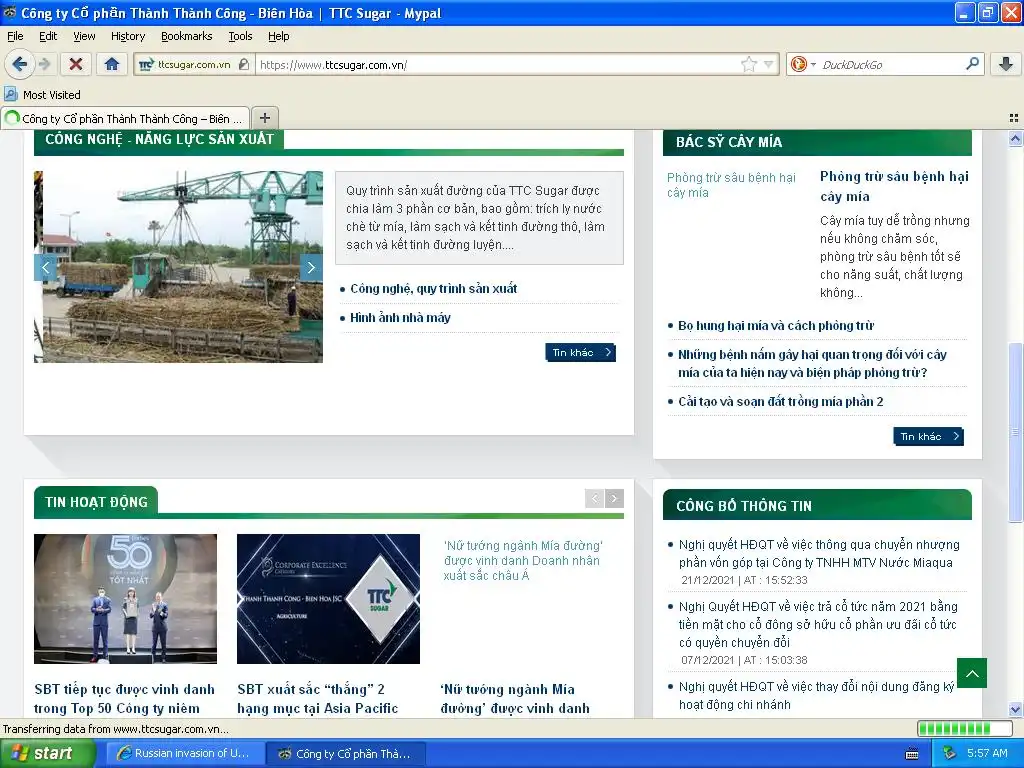Select the Công ty Cổ phần Thành Thành Công tab

(125, 118)
